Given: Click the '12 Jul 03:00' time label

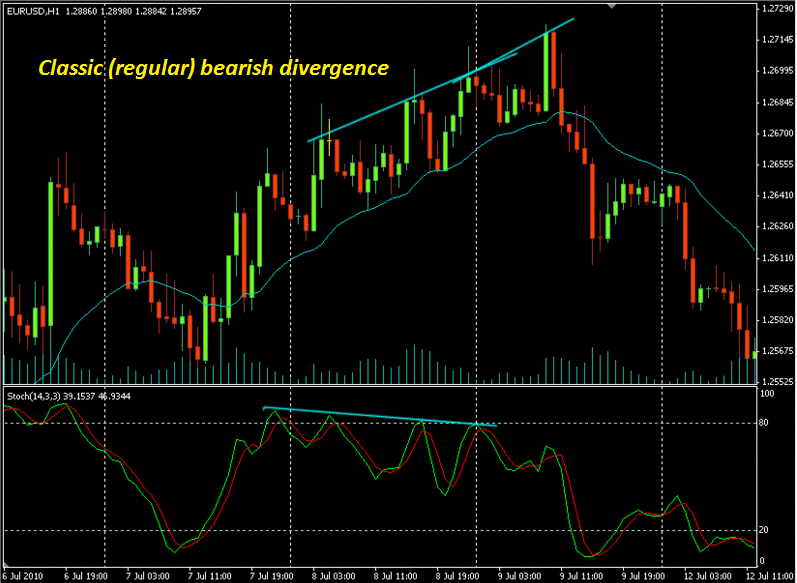Looking at the screenshot, I should click(706, 577).
